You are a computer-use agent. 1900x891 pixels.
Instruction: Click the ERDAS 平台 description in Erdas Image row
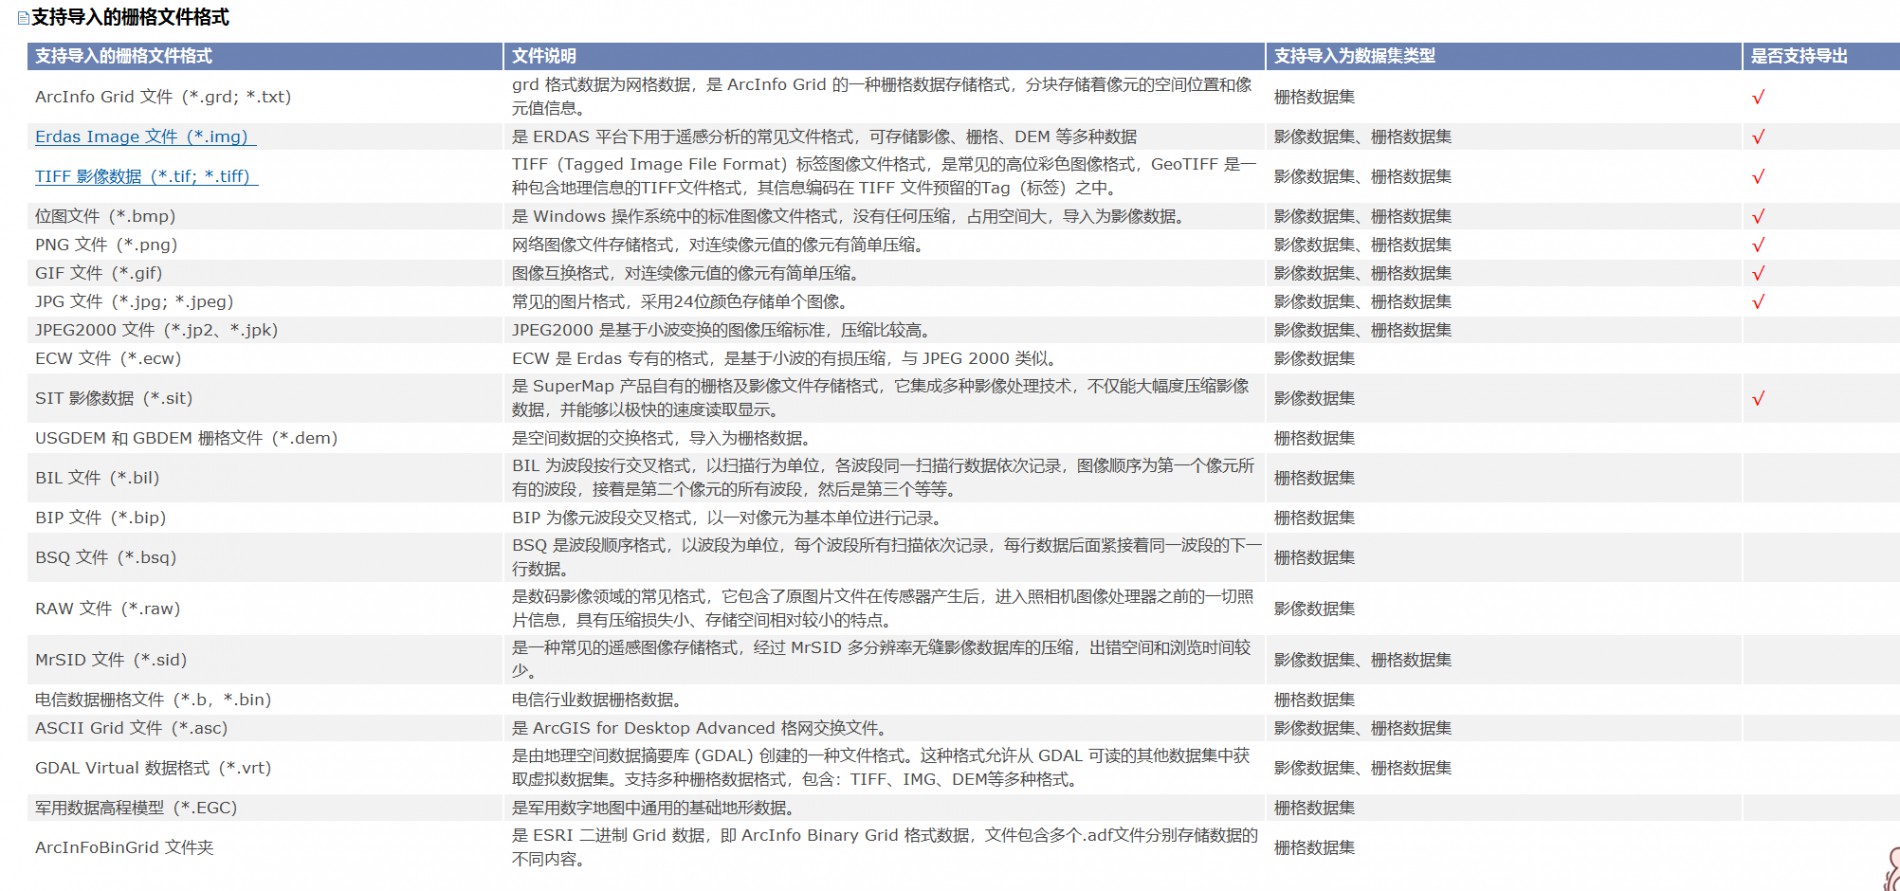click(x=884, y=137)
